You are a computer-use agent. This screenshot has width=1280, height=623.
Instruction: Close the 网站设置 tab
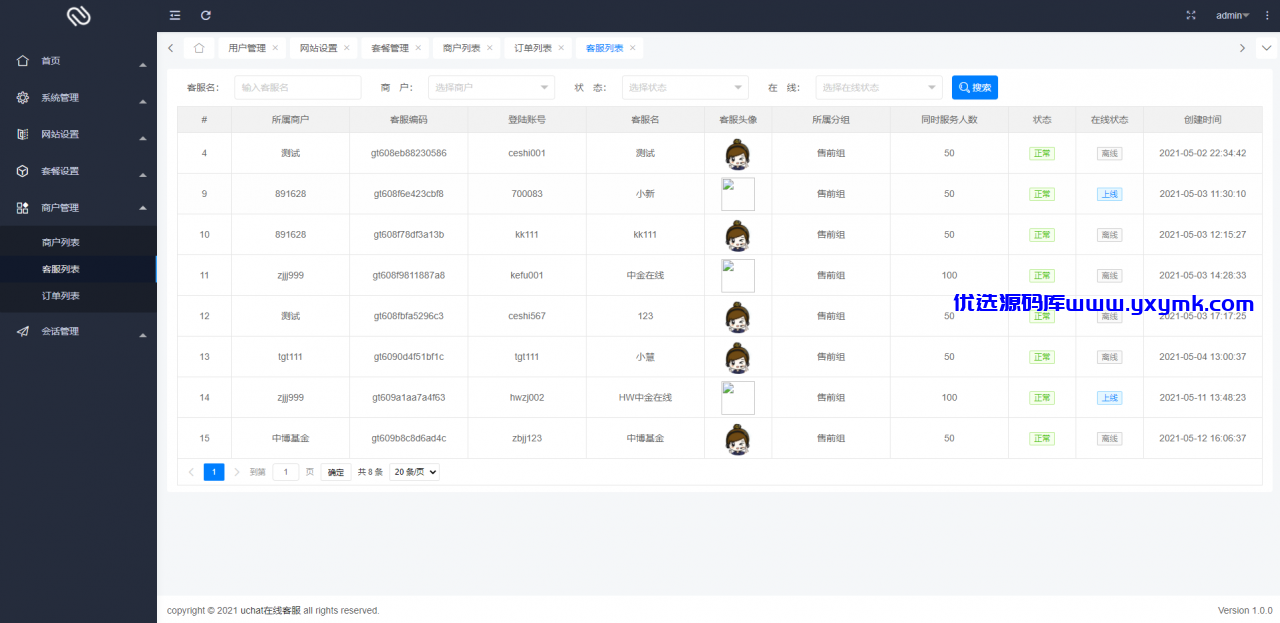tap(347, 47)
